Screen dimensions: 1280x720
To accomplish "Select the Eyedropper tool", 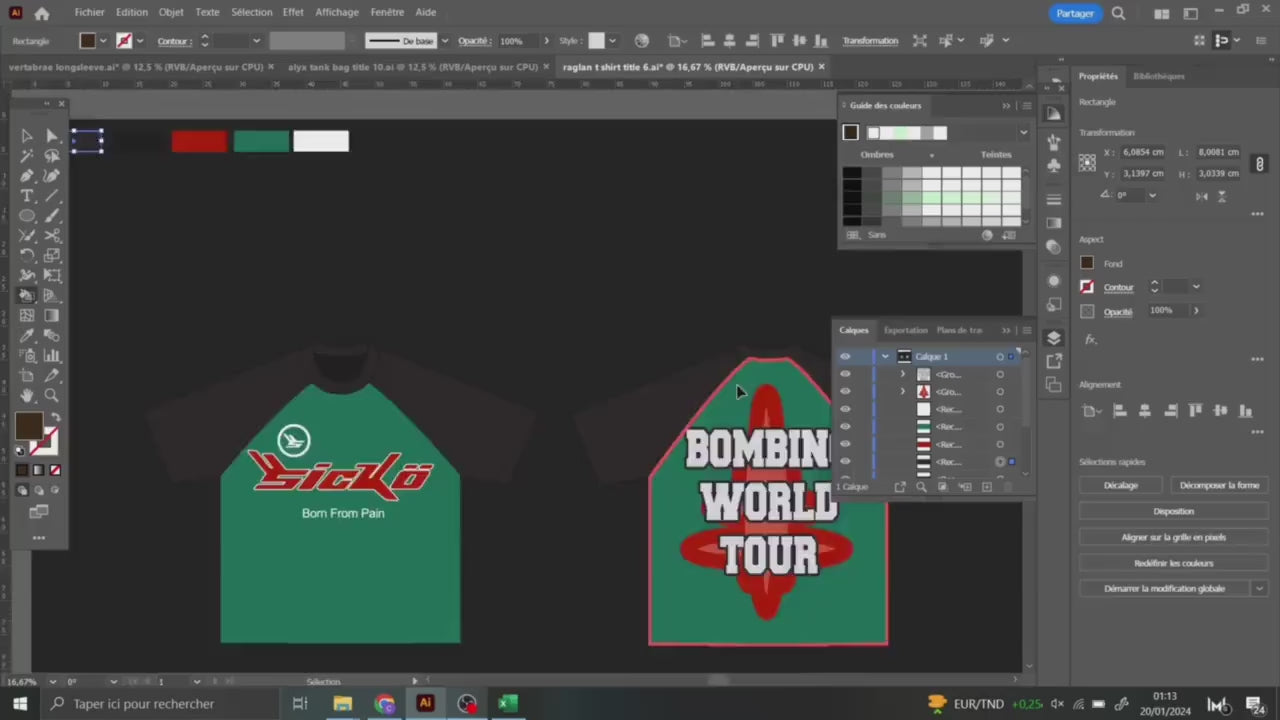I will point(27,336).
